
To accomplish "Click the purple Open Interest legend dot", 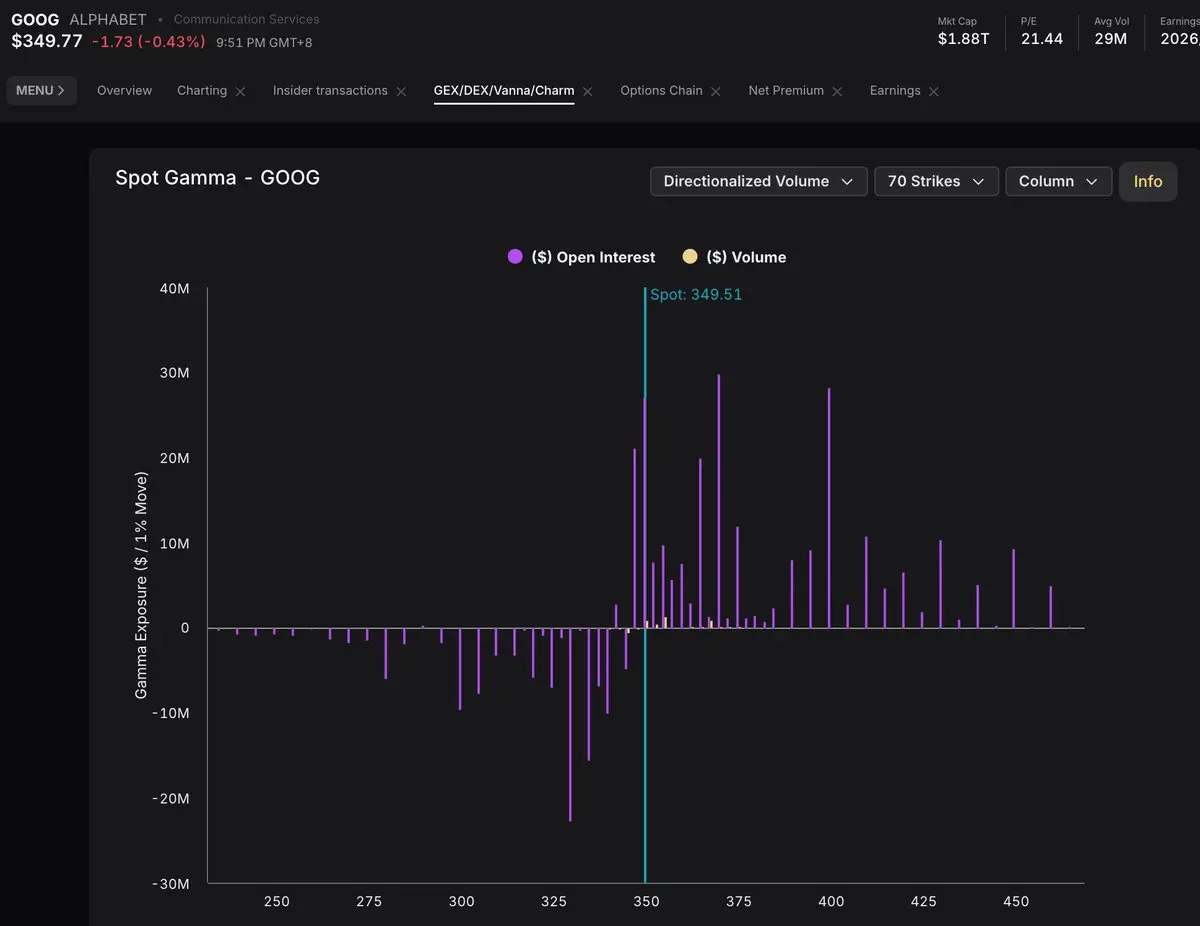I will (515, 257).
